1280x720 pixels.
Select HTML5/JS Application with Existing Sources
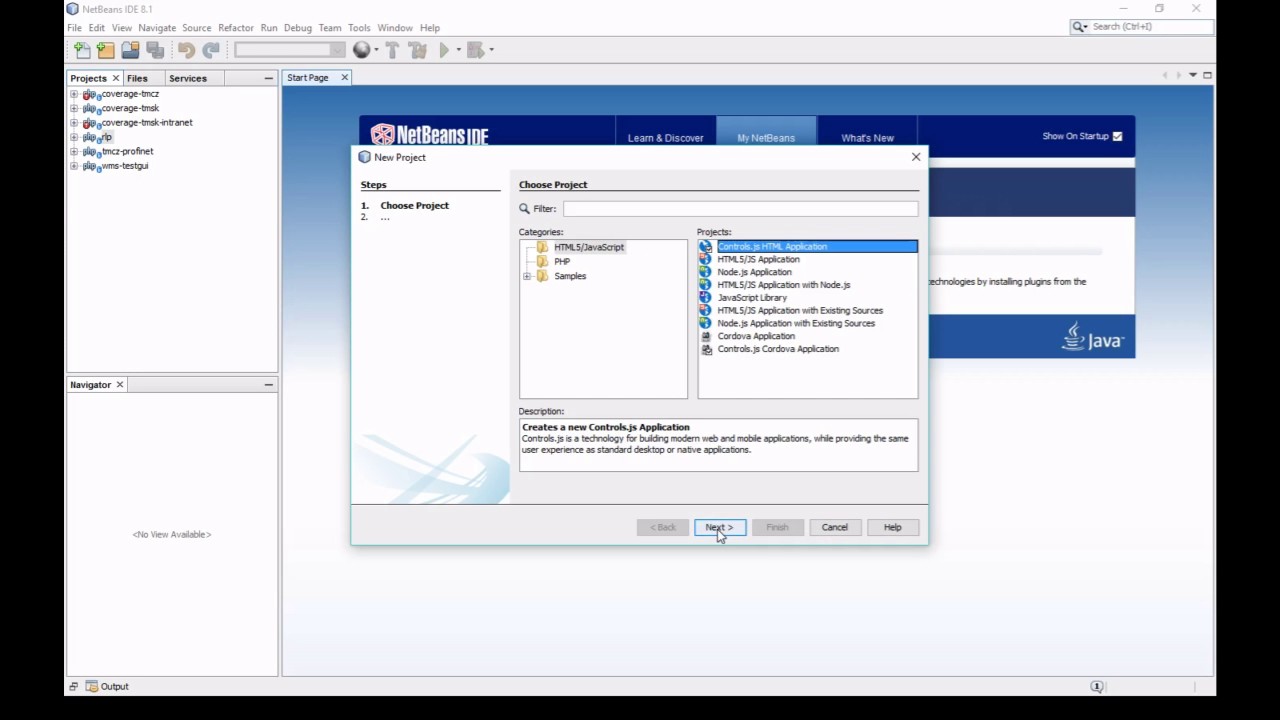click(x=800, y=311)
